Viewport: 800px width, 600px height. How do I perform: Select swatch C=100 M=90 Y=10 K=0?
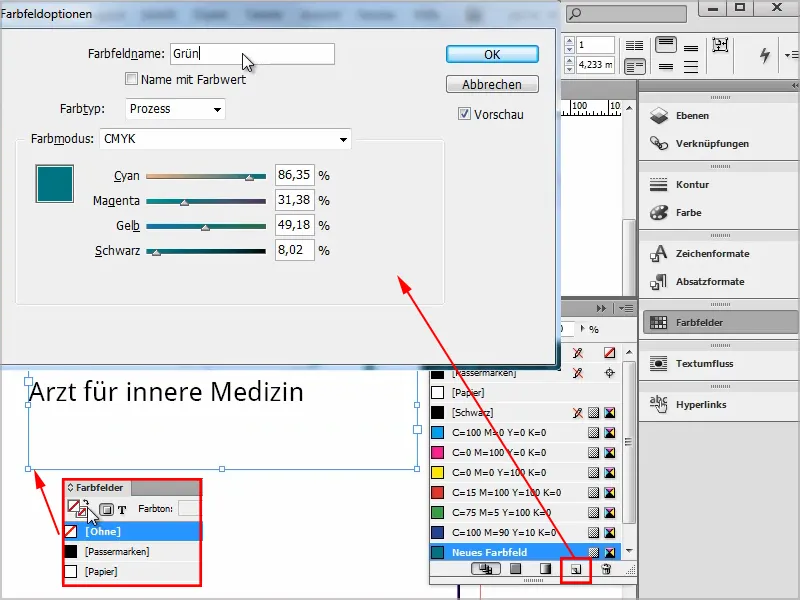[x=526, y=532]
